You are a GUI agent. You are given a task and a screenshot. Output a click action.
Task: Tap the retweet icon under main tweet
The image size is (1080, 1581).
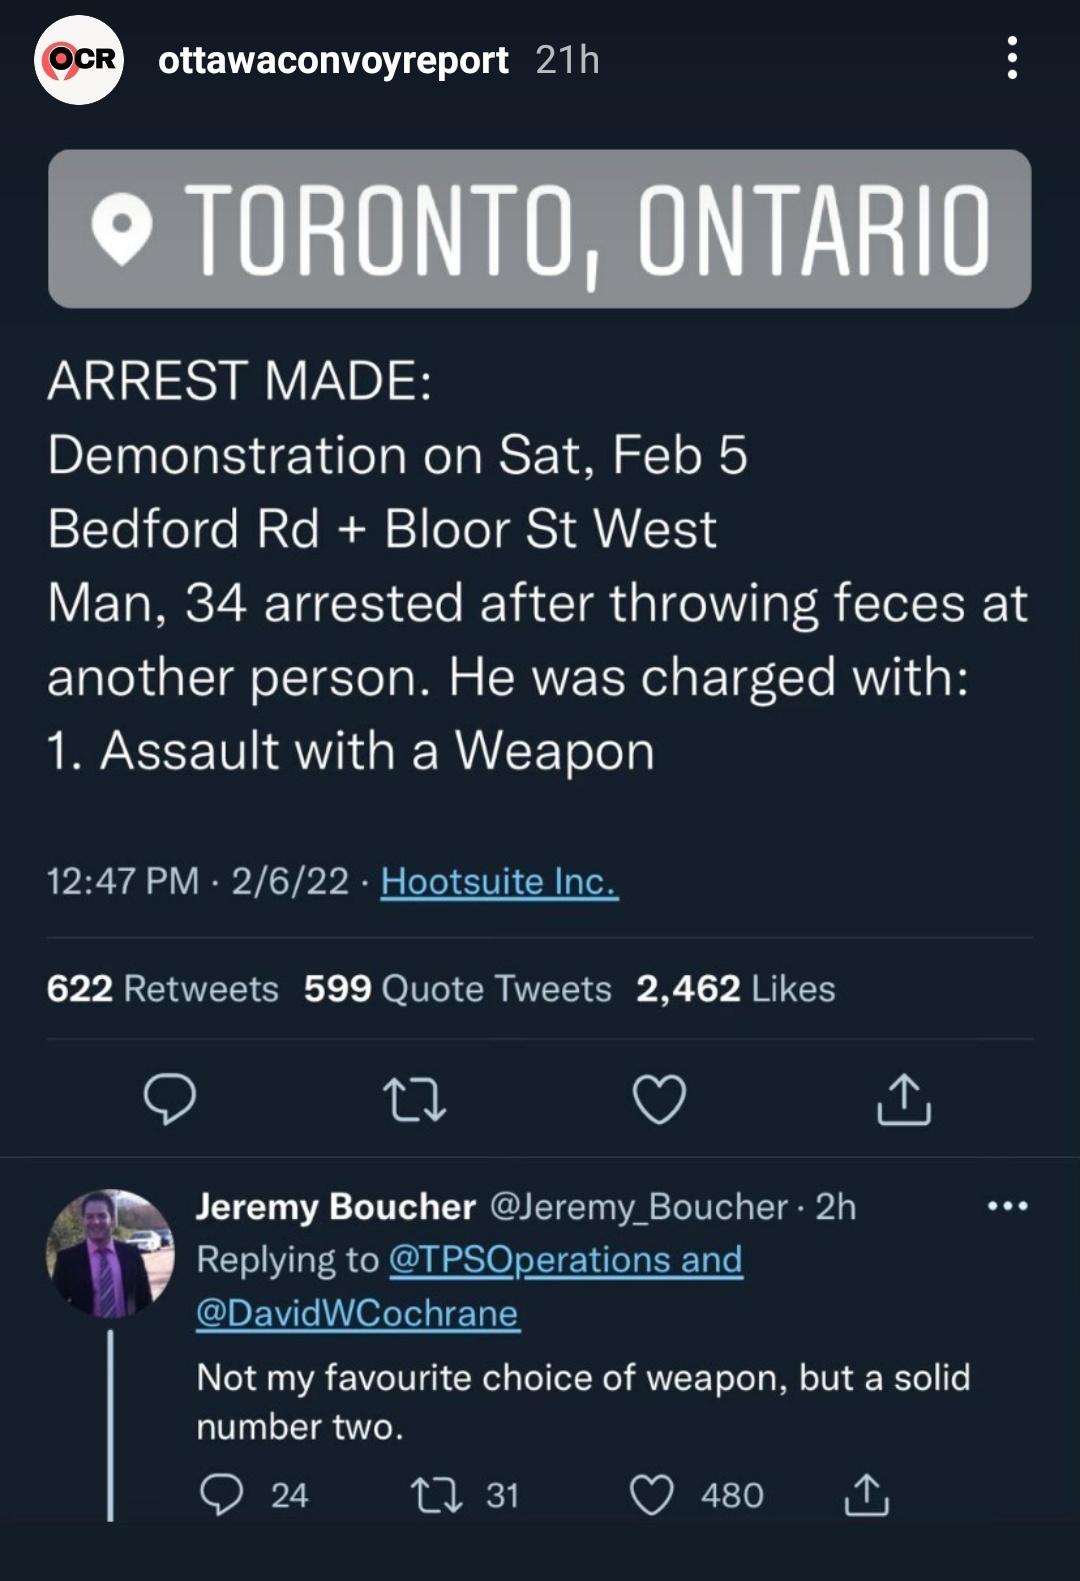click(415, 1099)
